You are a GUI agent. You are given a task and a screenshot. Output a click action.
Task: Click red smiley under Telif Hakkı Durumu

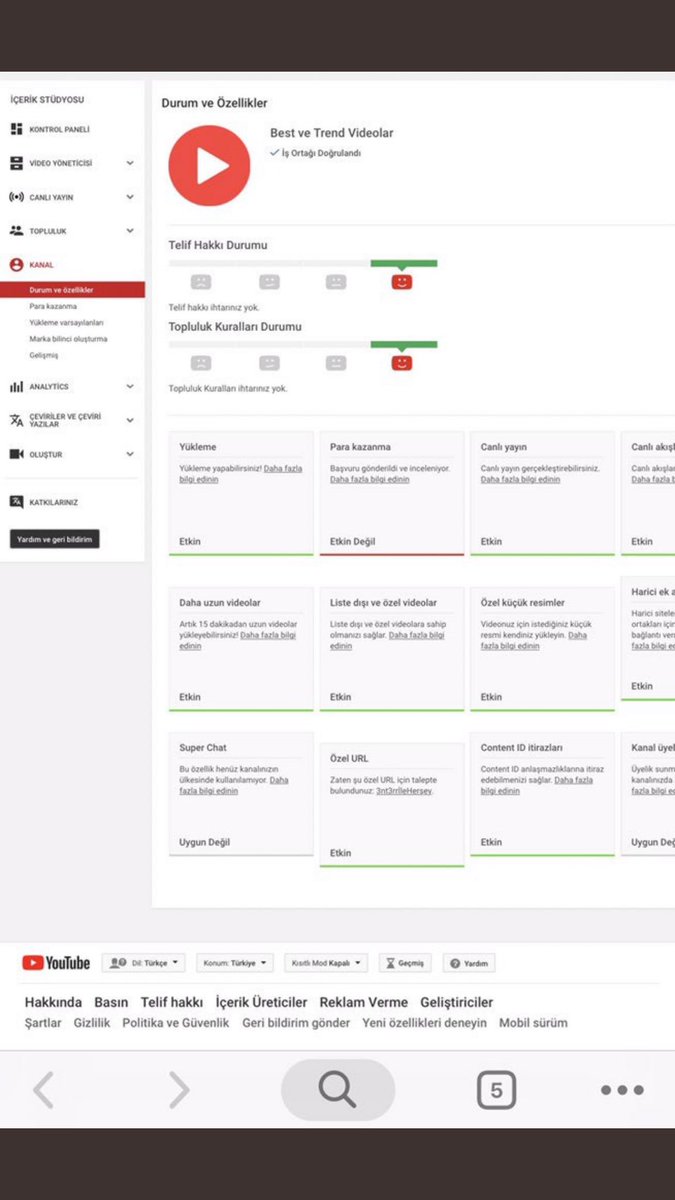(401, 282)
